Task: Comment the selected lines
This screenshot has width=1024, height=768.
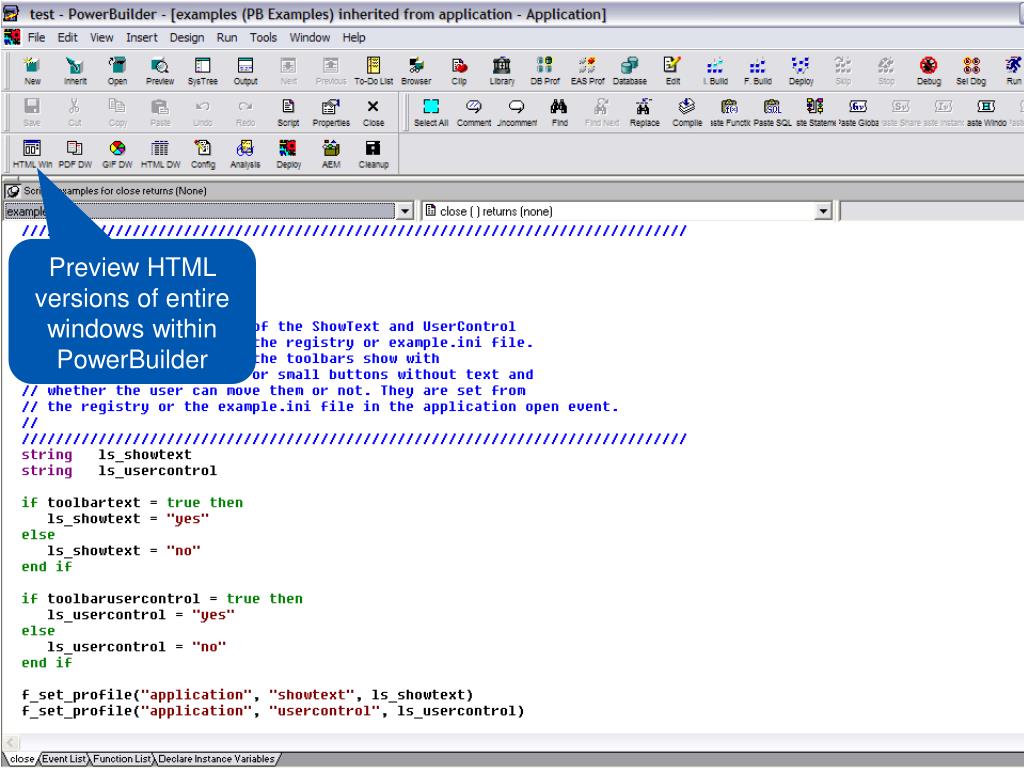Action: [x=473, y=112]
